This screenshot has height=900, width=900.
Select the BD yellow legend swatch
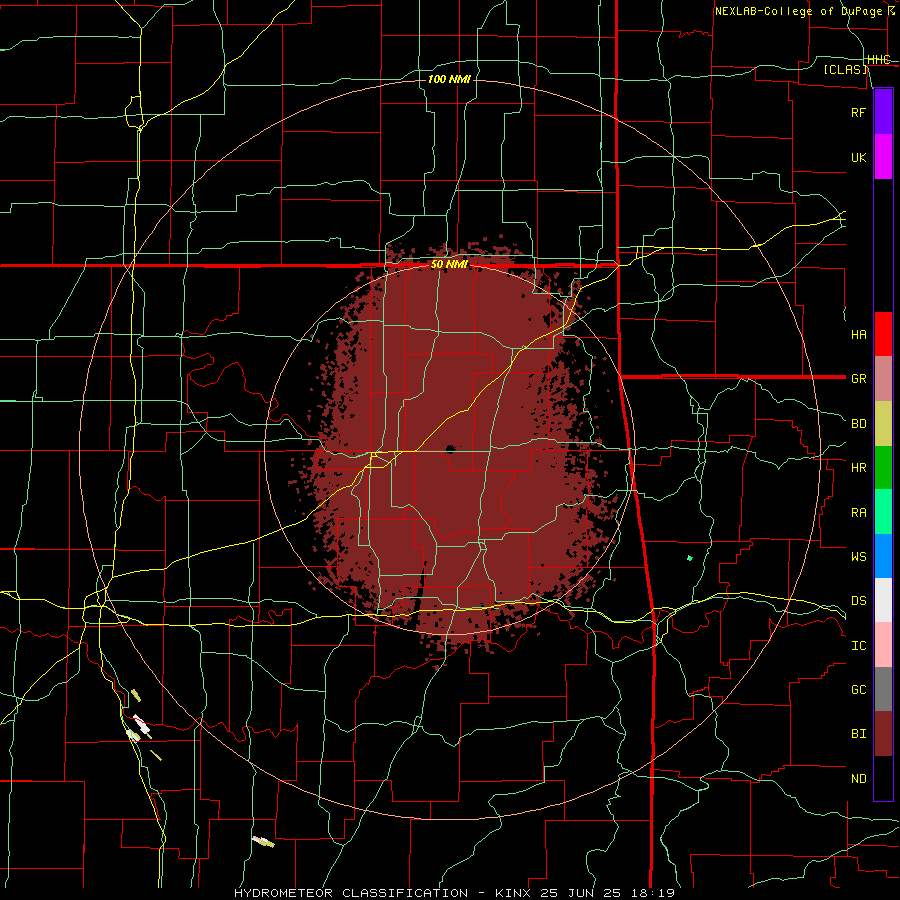[883, 424]
